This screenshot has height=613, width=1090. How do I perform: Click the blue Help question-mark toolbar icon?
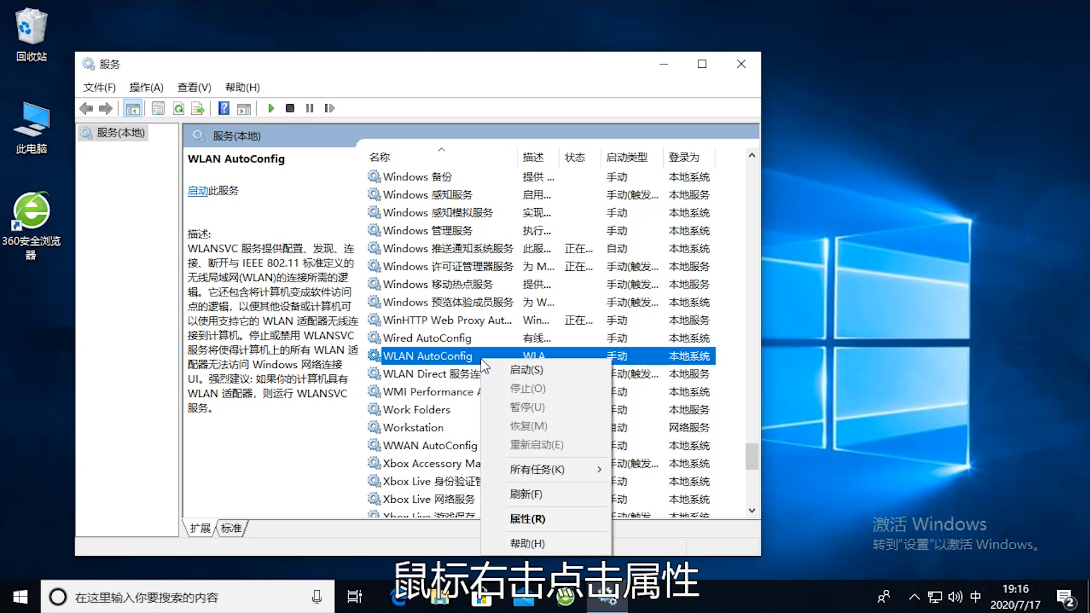pos(224,108)
